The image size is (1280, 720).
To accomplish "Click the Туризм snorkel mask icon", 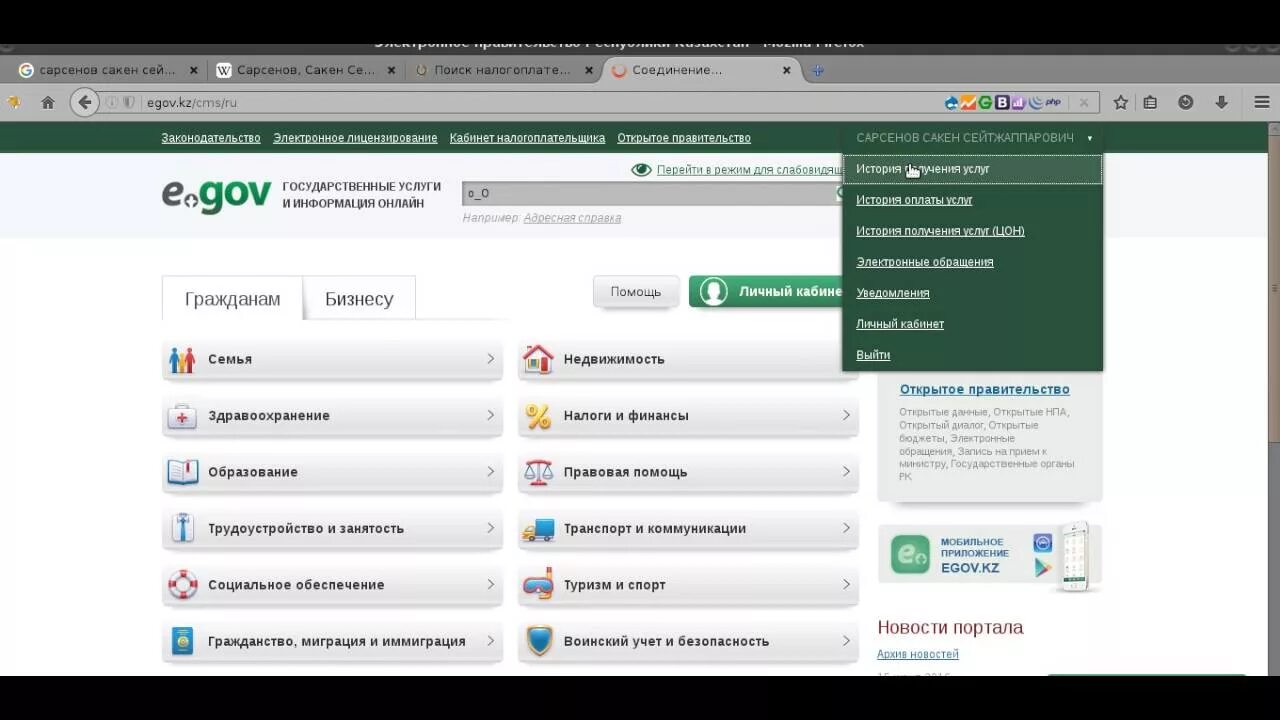I will point(538,584).
